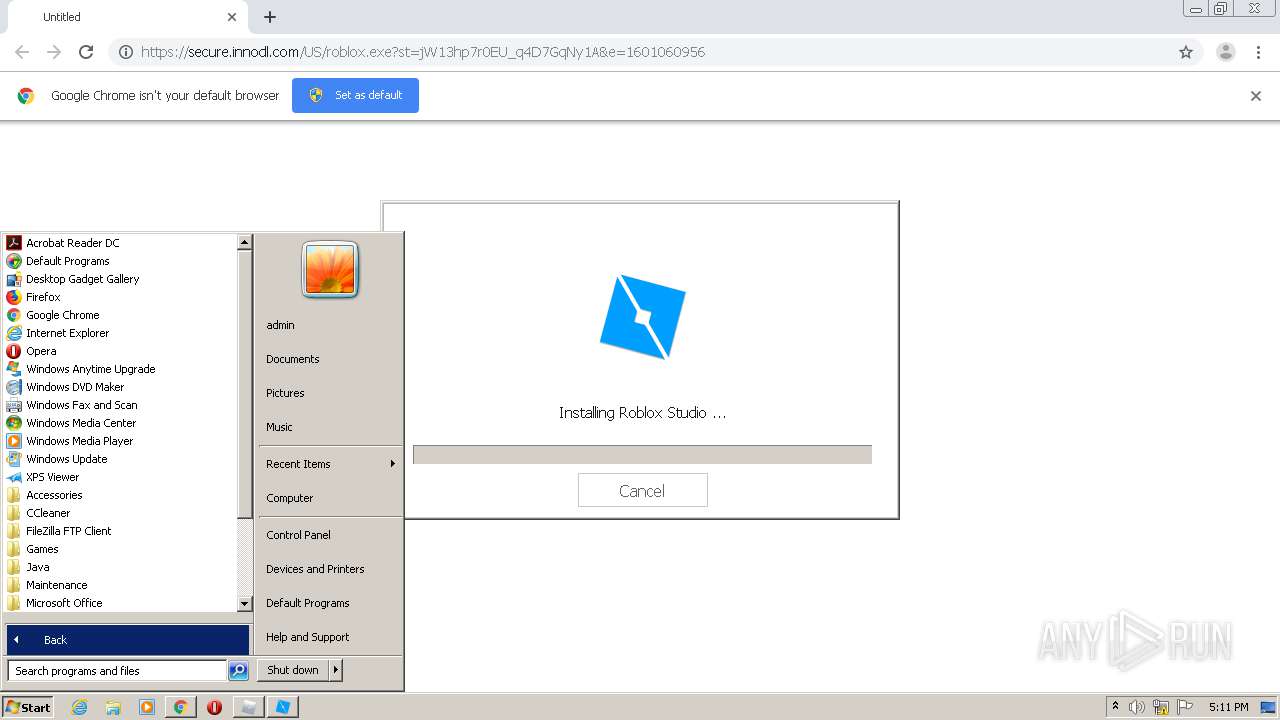This screenshot has width=1280, height=720.
Task: Open Internet Explorer from taskbar
Action: (79, 707)
